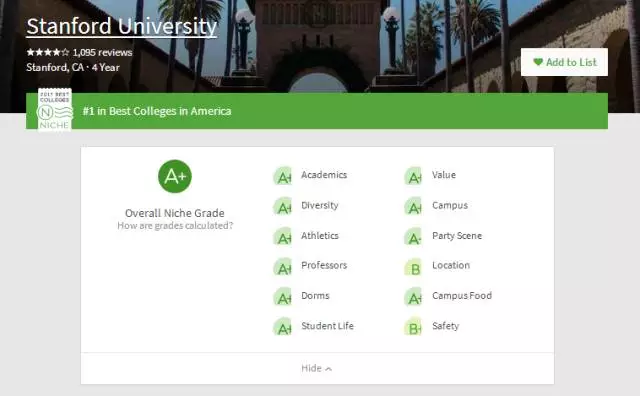The width and height of the screenshot is (640, 396).
Task: Select the Campus Food grade label
Action: pos(462,296)
